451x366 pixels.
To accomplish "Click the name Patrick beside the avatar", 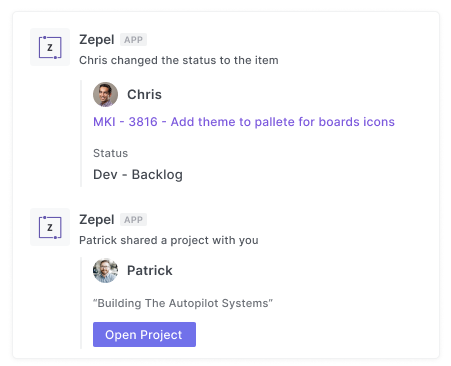I will point(150,270).
